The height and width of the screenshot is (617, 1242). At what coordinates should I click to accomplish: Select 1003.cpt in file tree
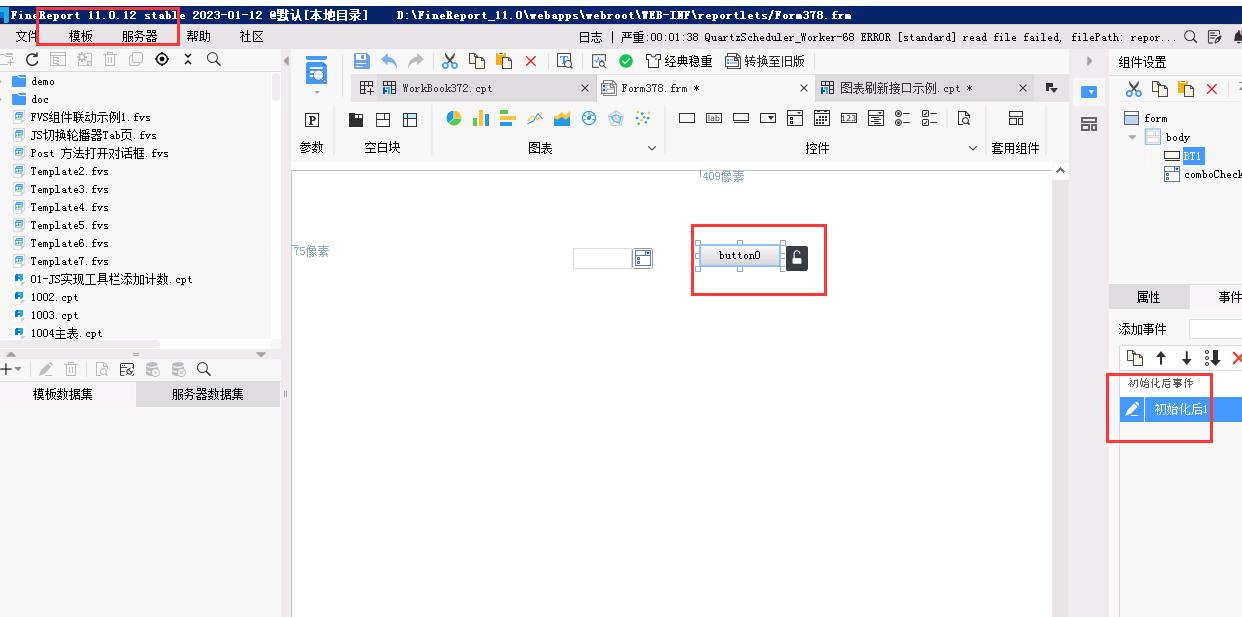click(x=54, y=315)
